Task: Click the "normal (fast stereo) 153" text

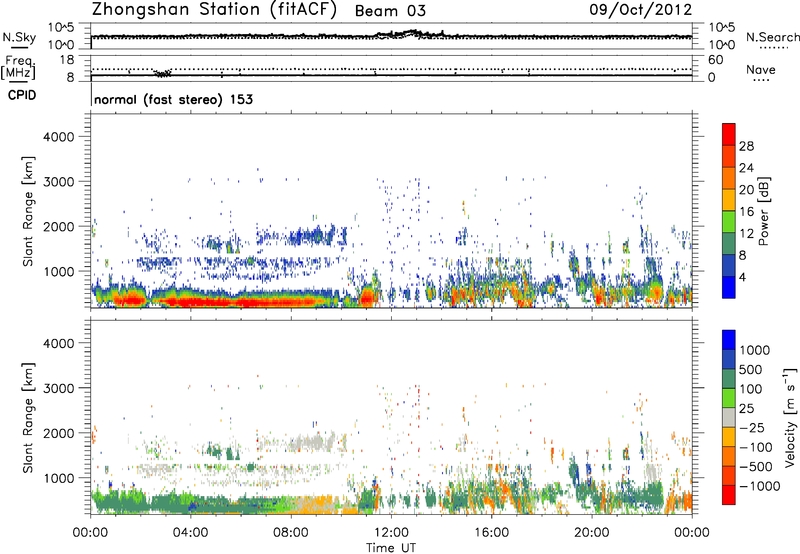Action: (x=173, y=99)
